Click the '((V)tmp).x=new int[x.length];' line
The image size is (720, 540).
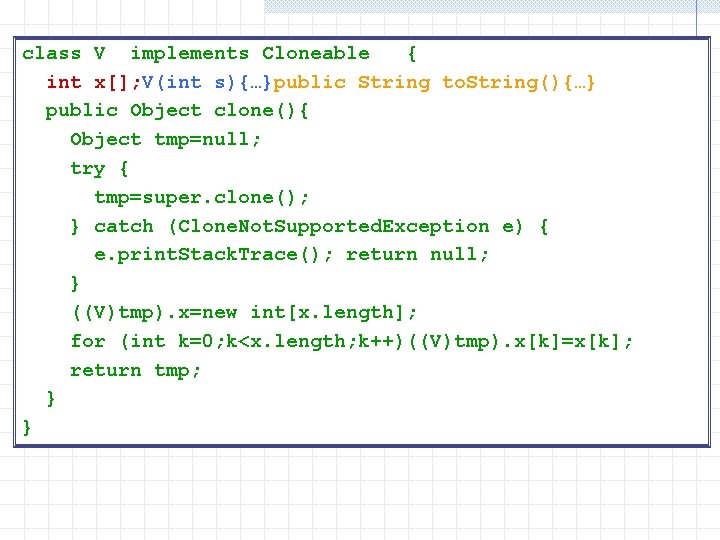pyautogui.click(x=244, y=313)
